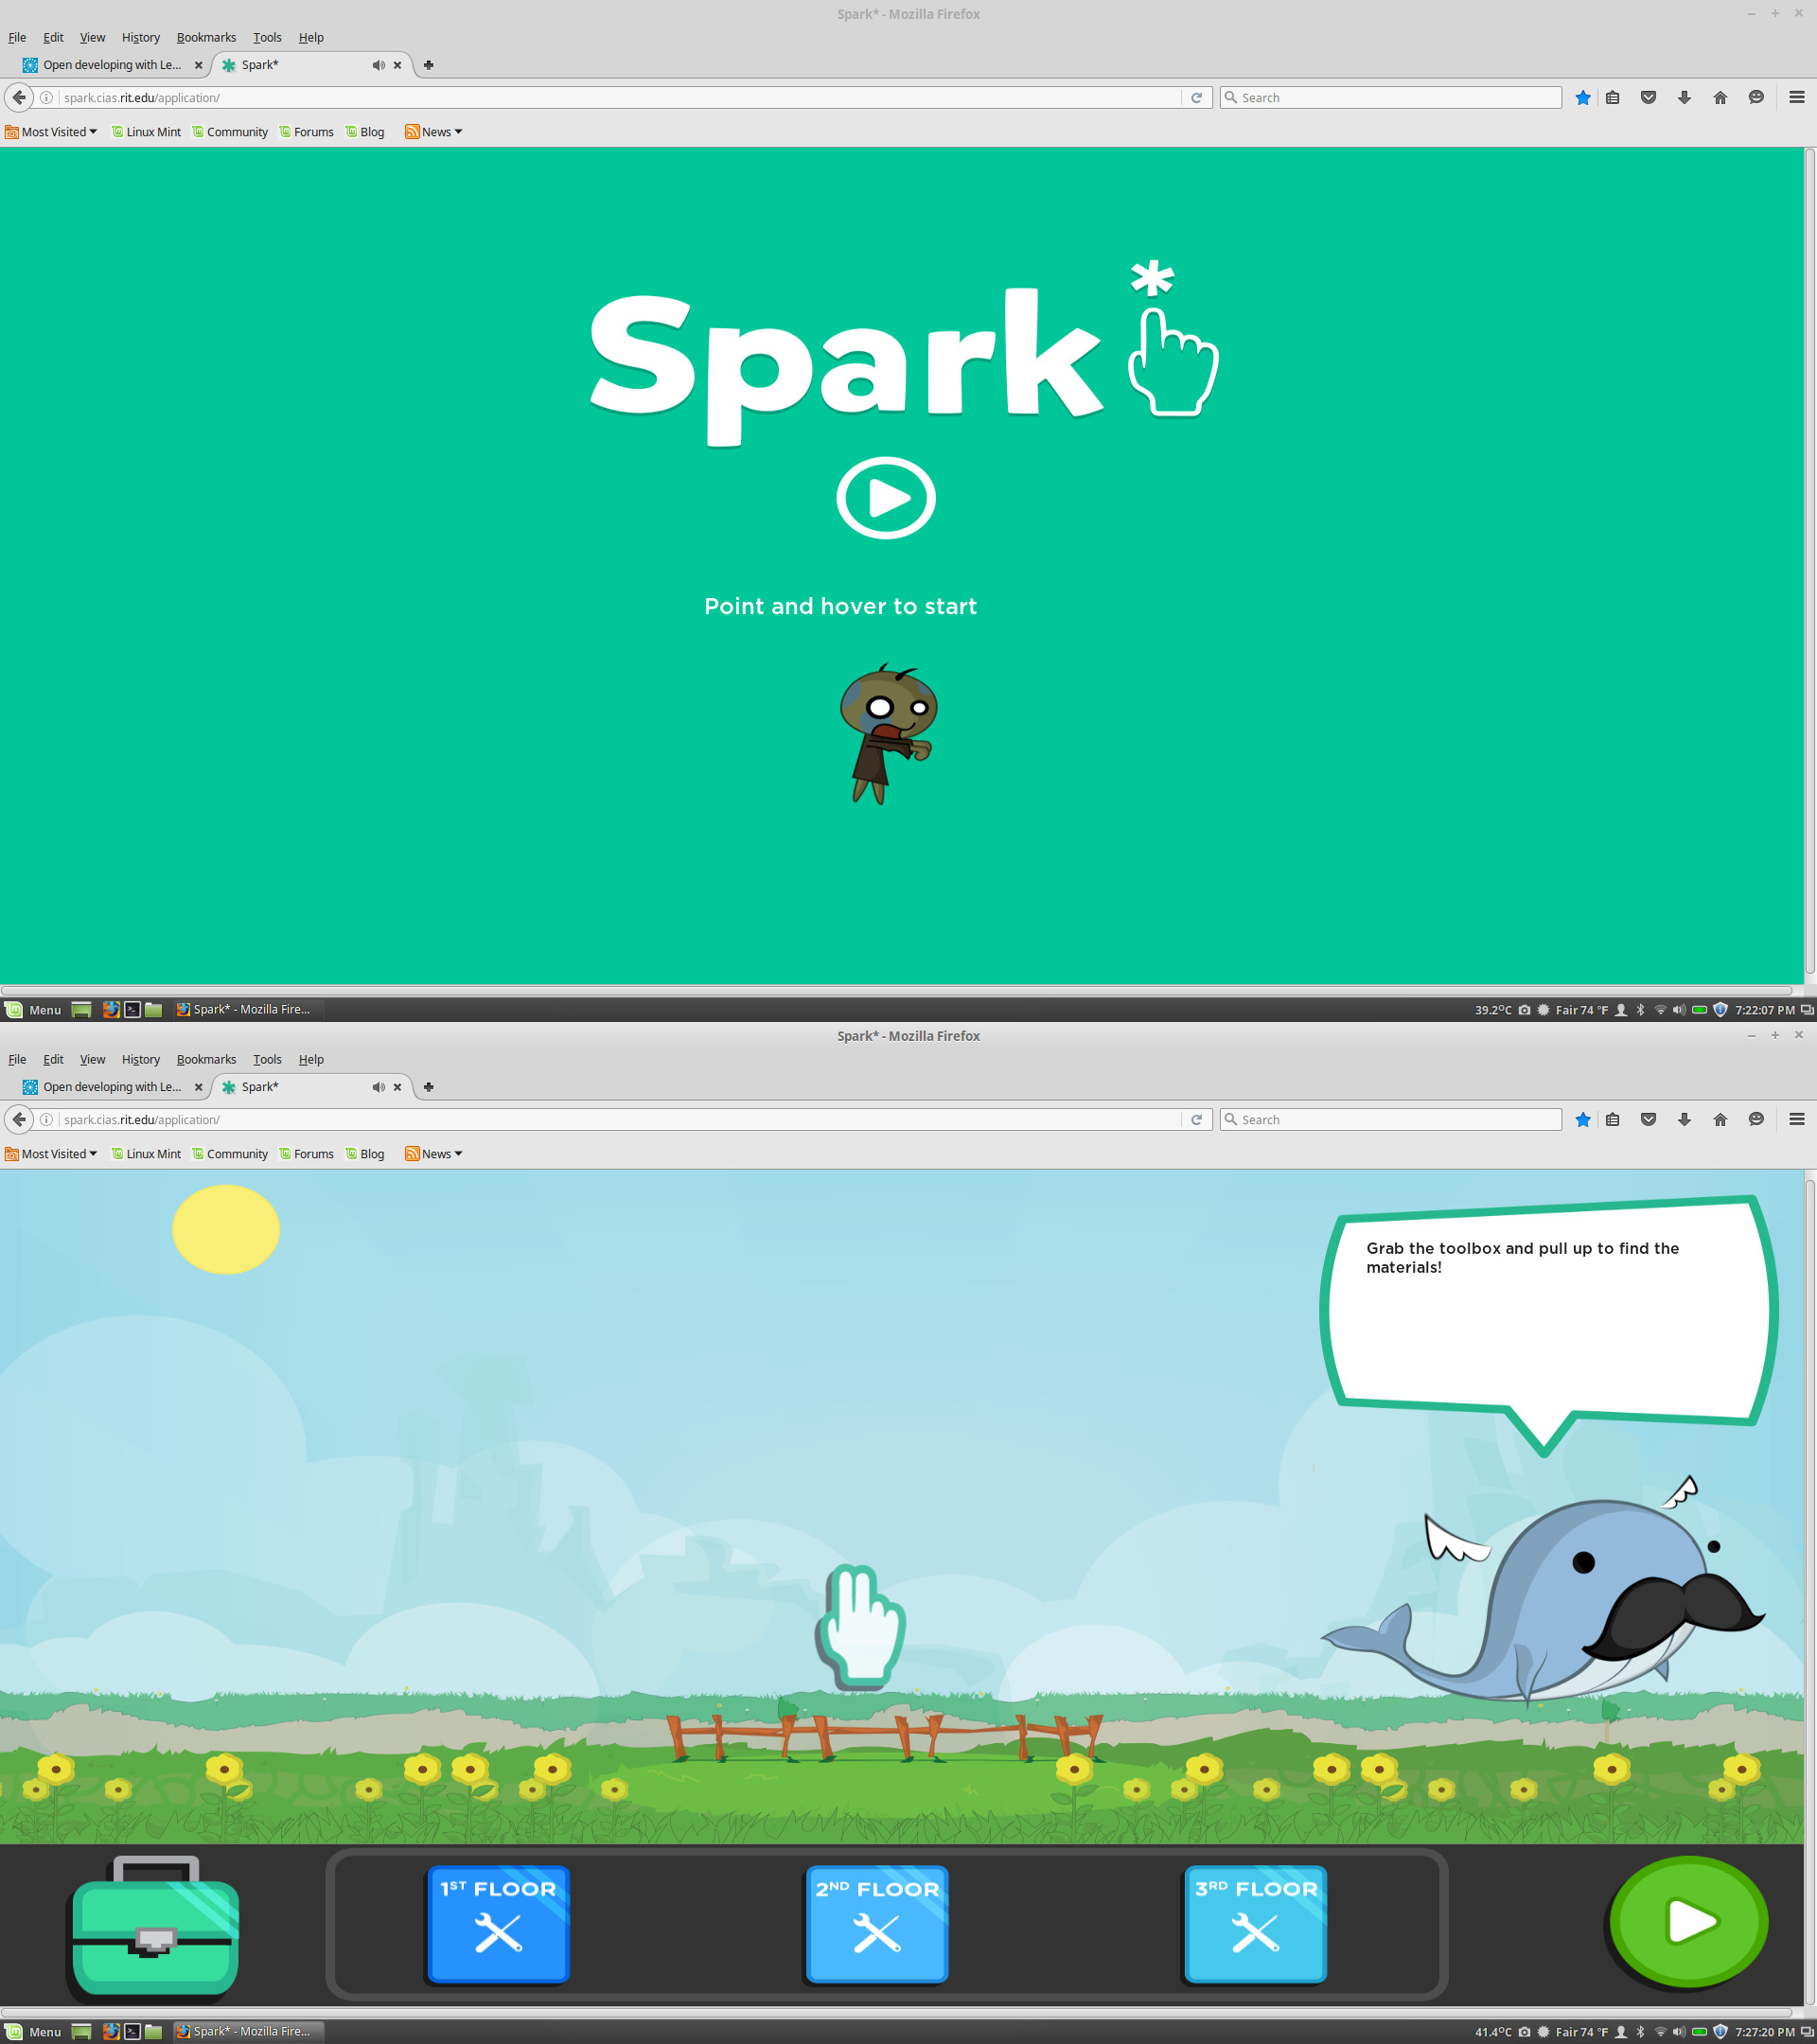This screenshot has width=1817, height=2044.
Task: Open the Forums bookmark in the whale-scene window
Action: coord(306,1154)
